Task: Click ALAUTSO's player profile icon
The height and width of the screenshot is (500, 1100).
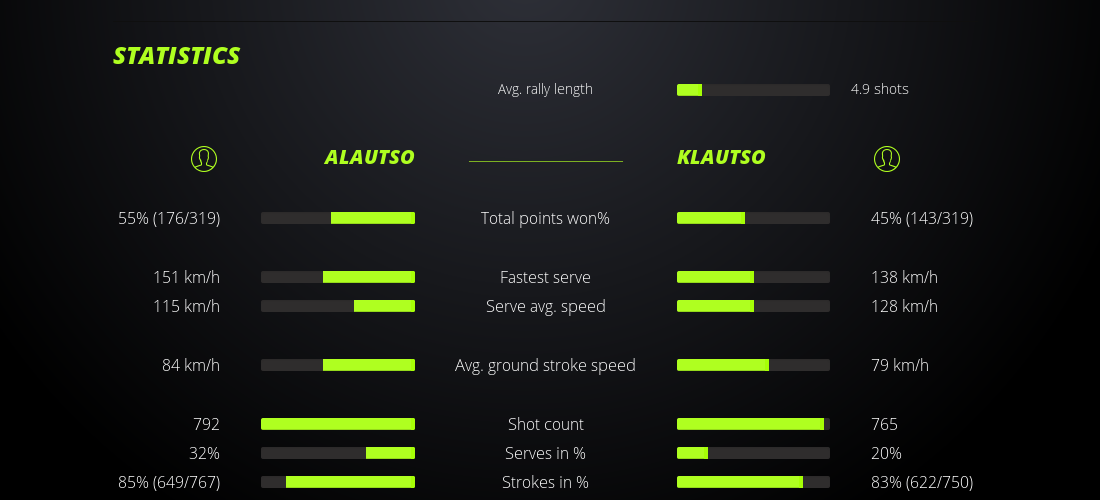Action: point(203,158)
